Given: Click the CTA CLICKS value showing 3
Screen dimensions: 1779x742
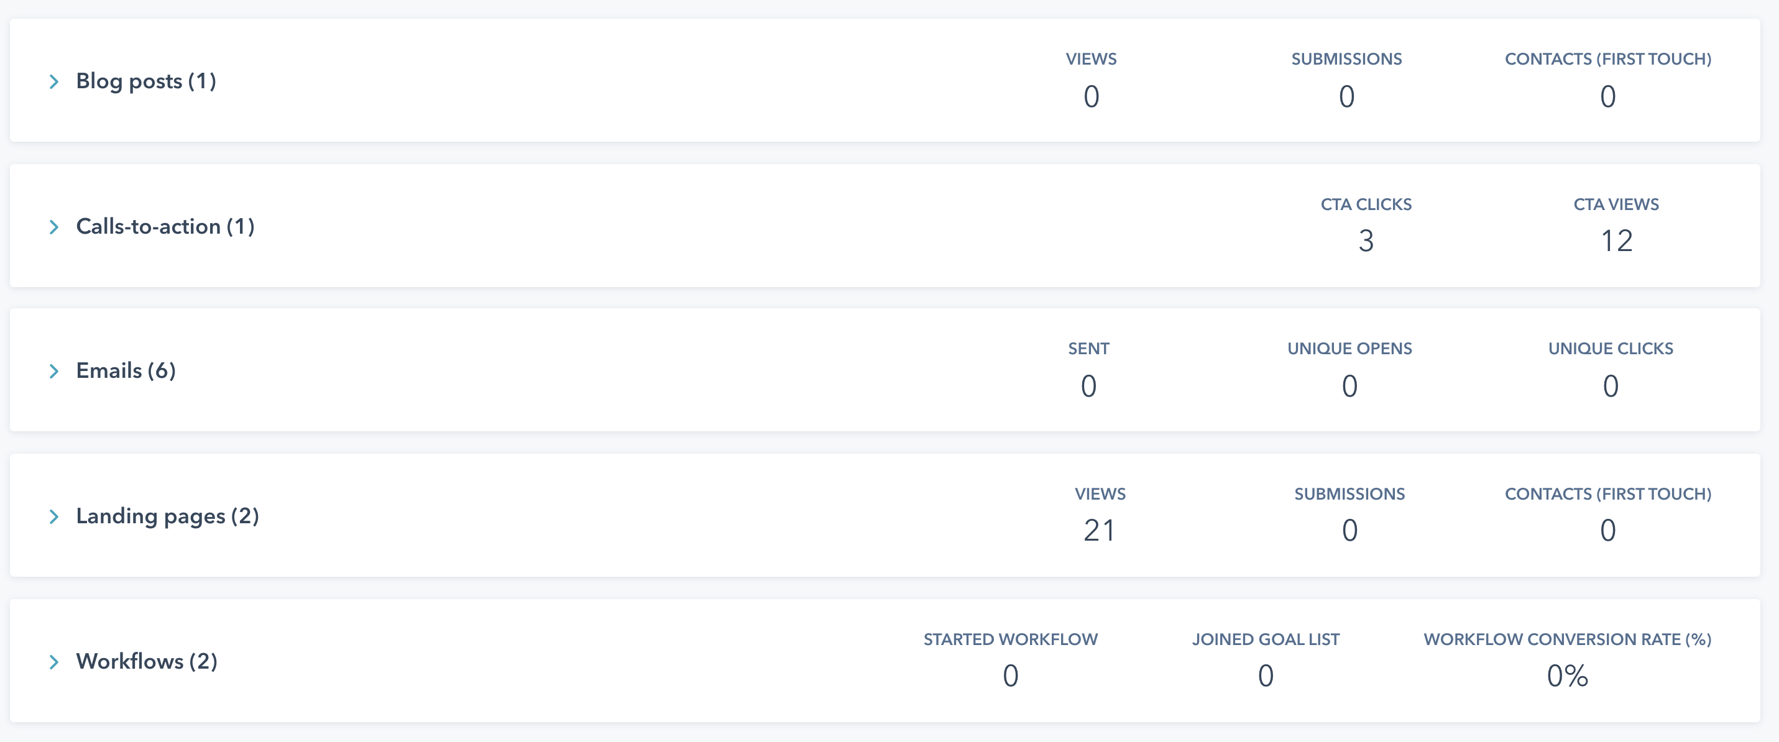Looking at the screenshot, I should 1368,240.
